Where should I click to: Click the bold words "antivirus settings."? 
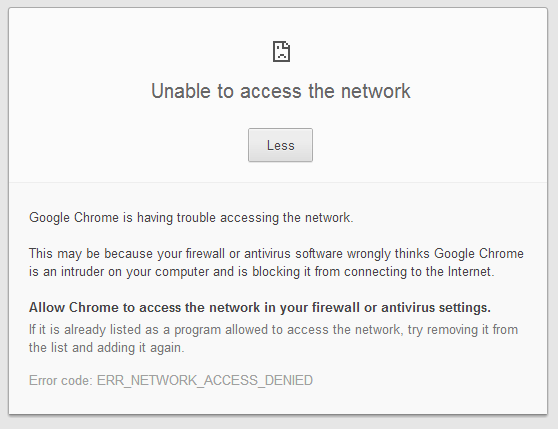coord(436,308)
